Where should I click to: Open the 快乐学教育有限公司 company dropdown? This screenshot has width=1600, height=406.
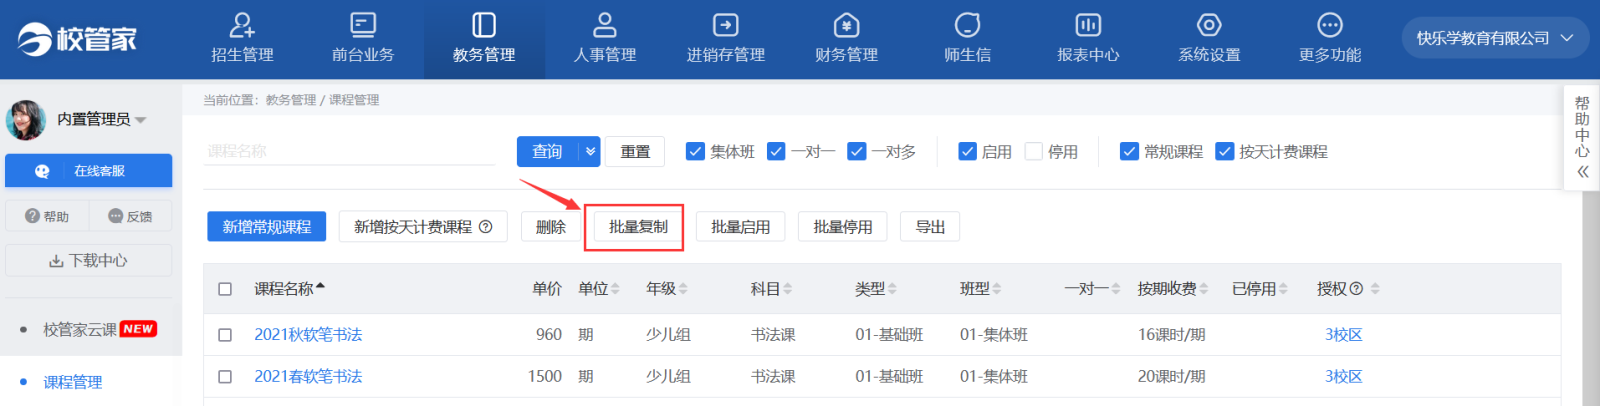(1495, 38)
